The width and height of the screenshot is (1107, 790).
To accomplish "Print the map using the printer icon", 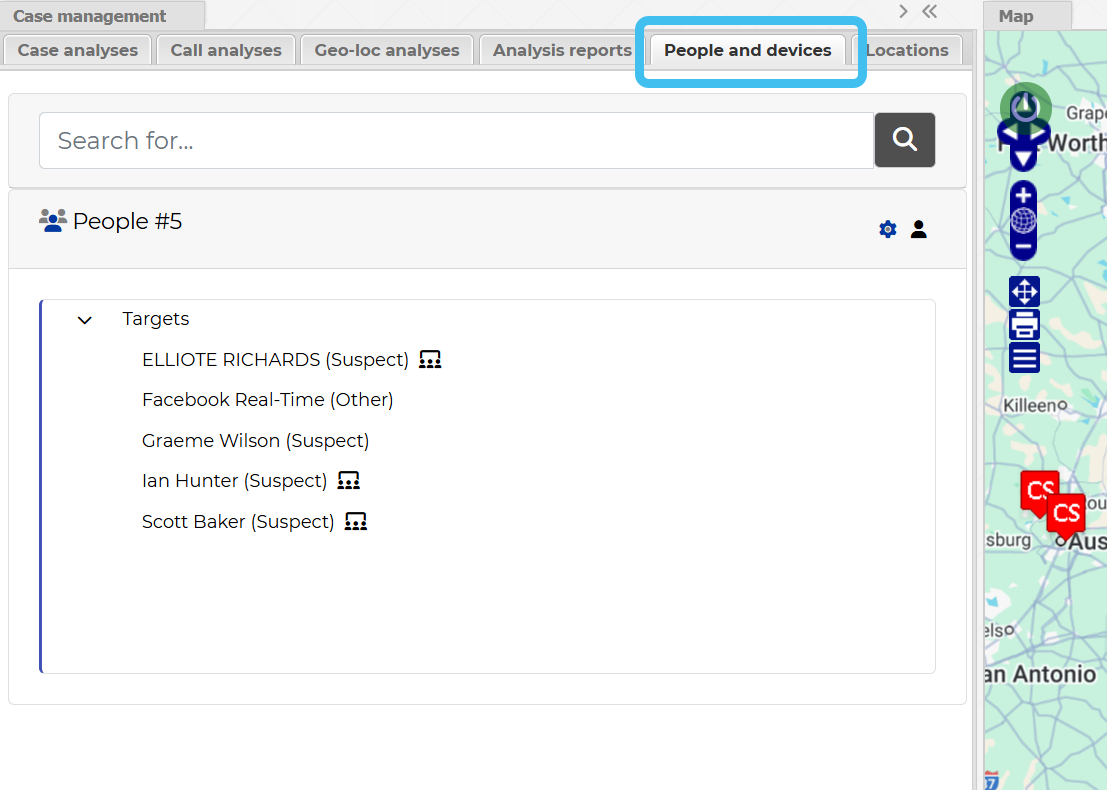I will tap(1024, 325).
